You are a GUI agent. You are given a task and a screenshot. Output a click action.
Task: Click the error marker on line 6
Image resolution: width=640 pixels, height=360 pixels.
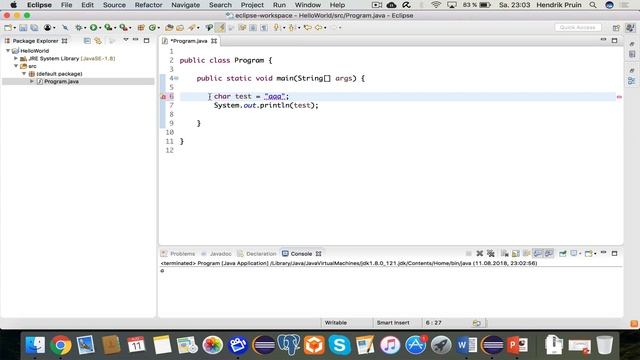[163, 96]
